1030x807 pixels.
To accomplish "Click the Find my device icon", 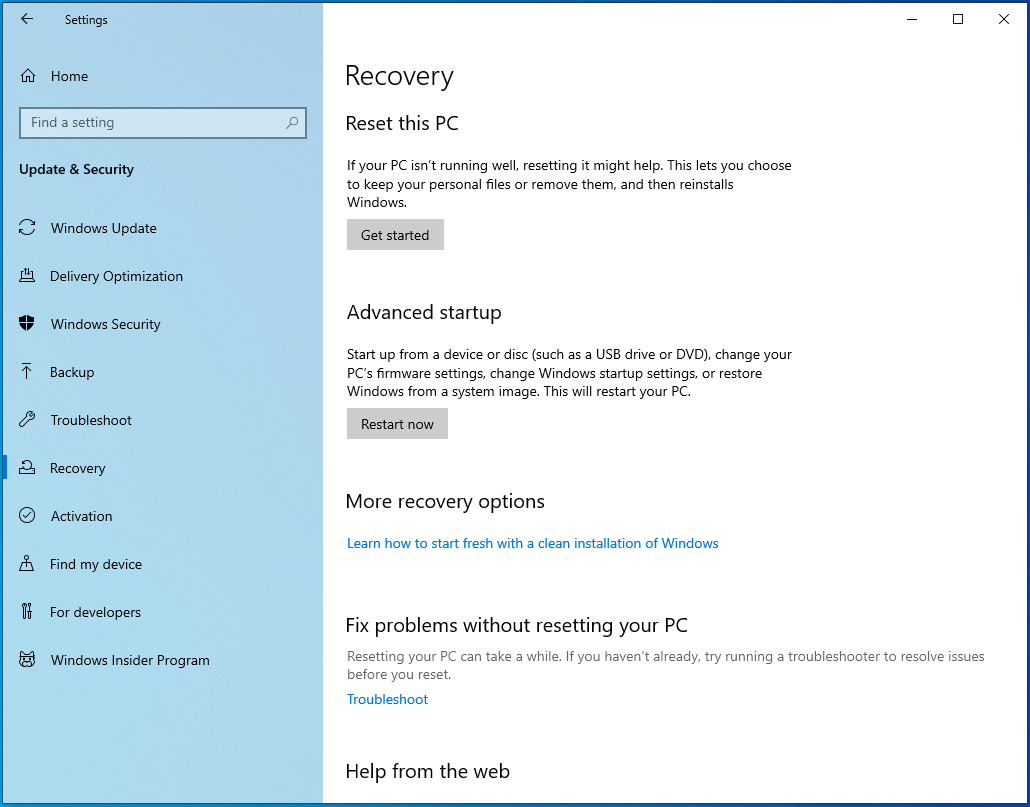I will tap(27, 563).
